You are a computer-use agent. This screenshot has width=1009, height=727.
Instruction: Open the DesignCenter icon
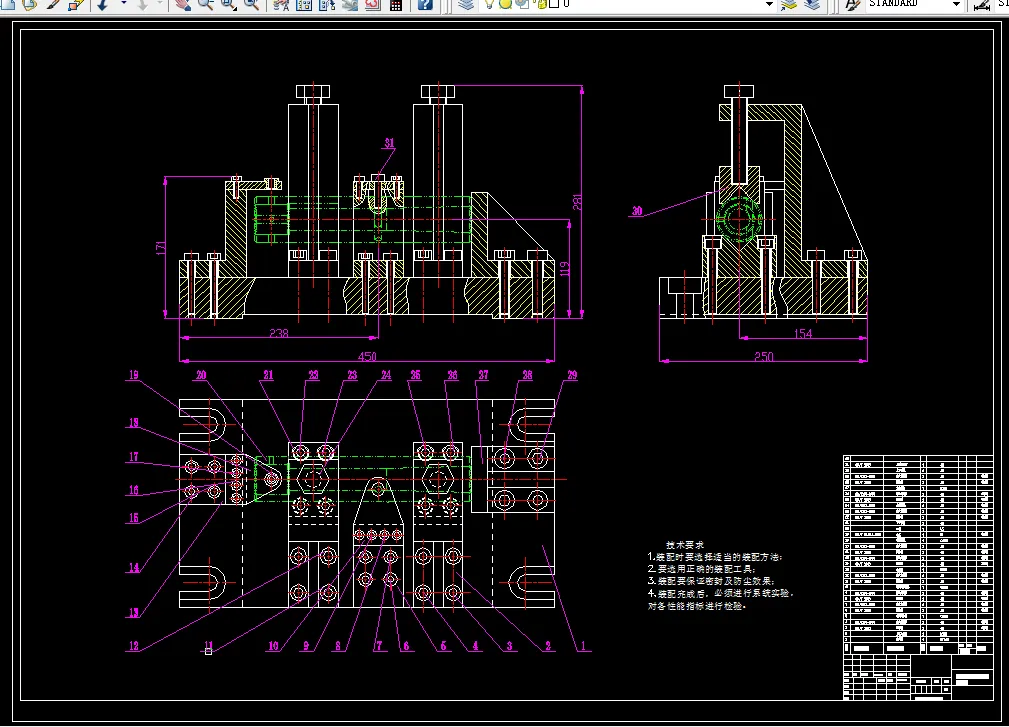302,4
